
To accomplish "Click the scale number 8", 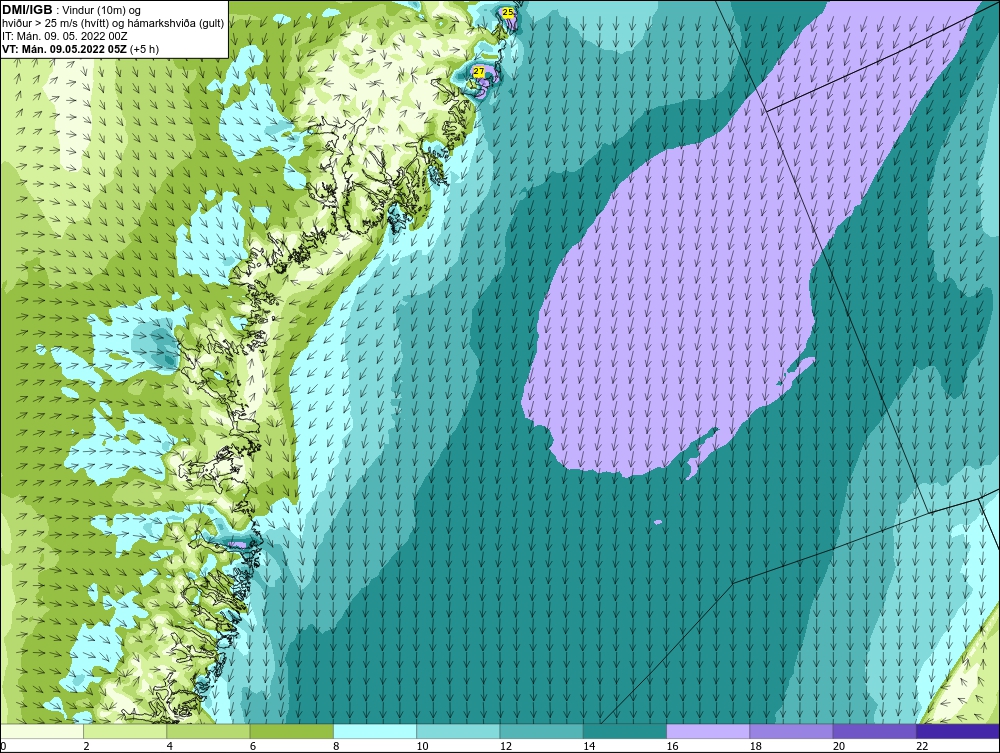I will (337, 747).
